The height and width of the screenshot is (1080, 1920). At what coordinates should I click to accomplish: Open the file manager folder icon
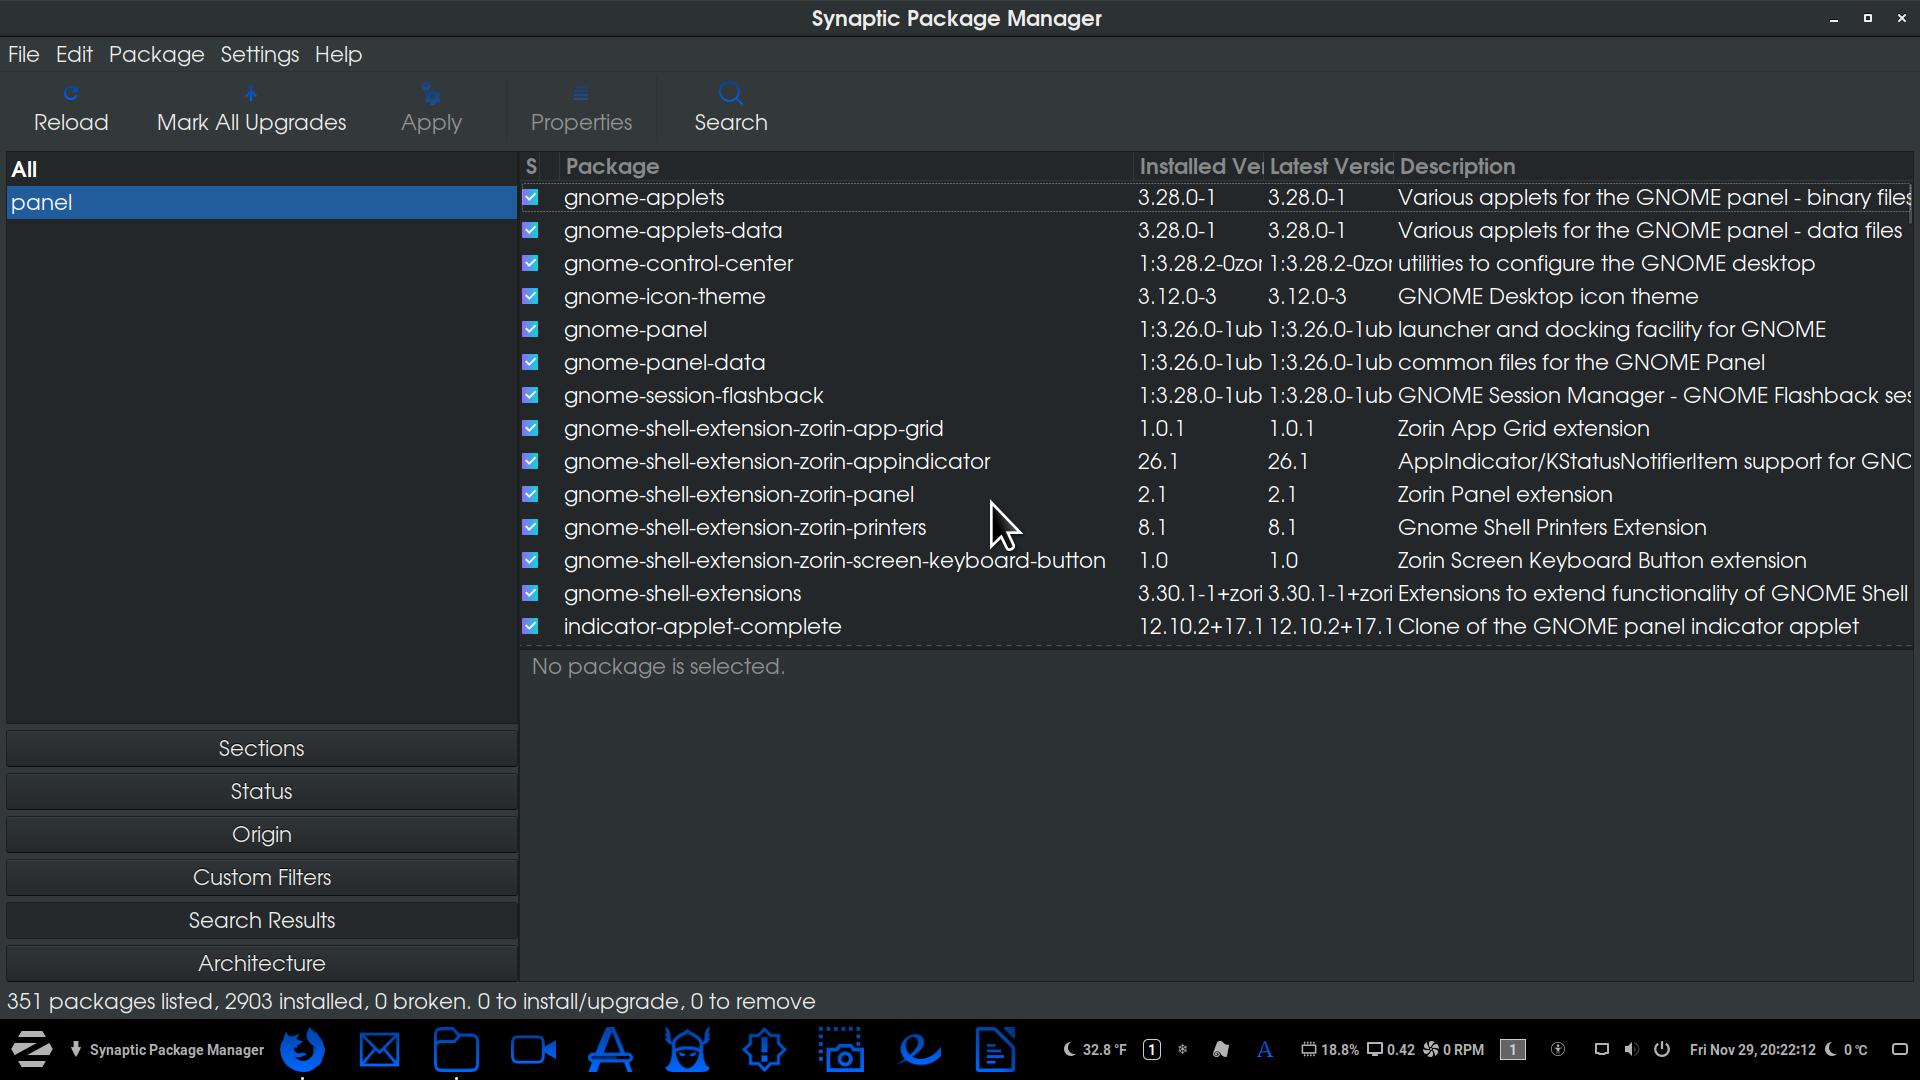[x=456, y=1049]
